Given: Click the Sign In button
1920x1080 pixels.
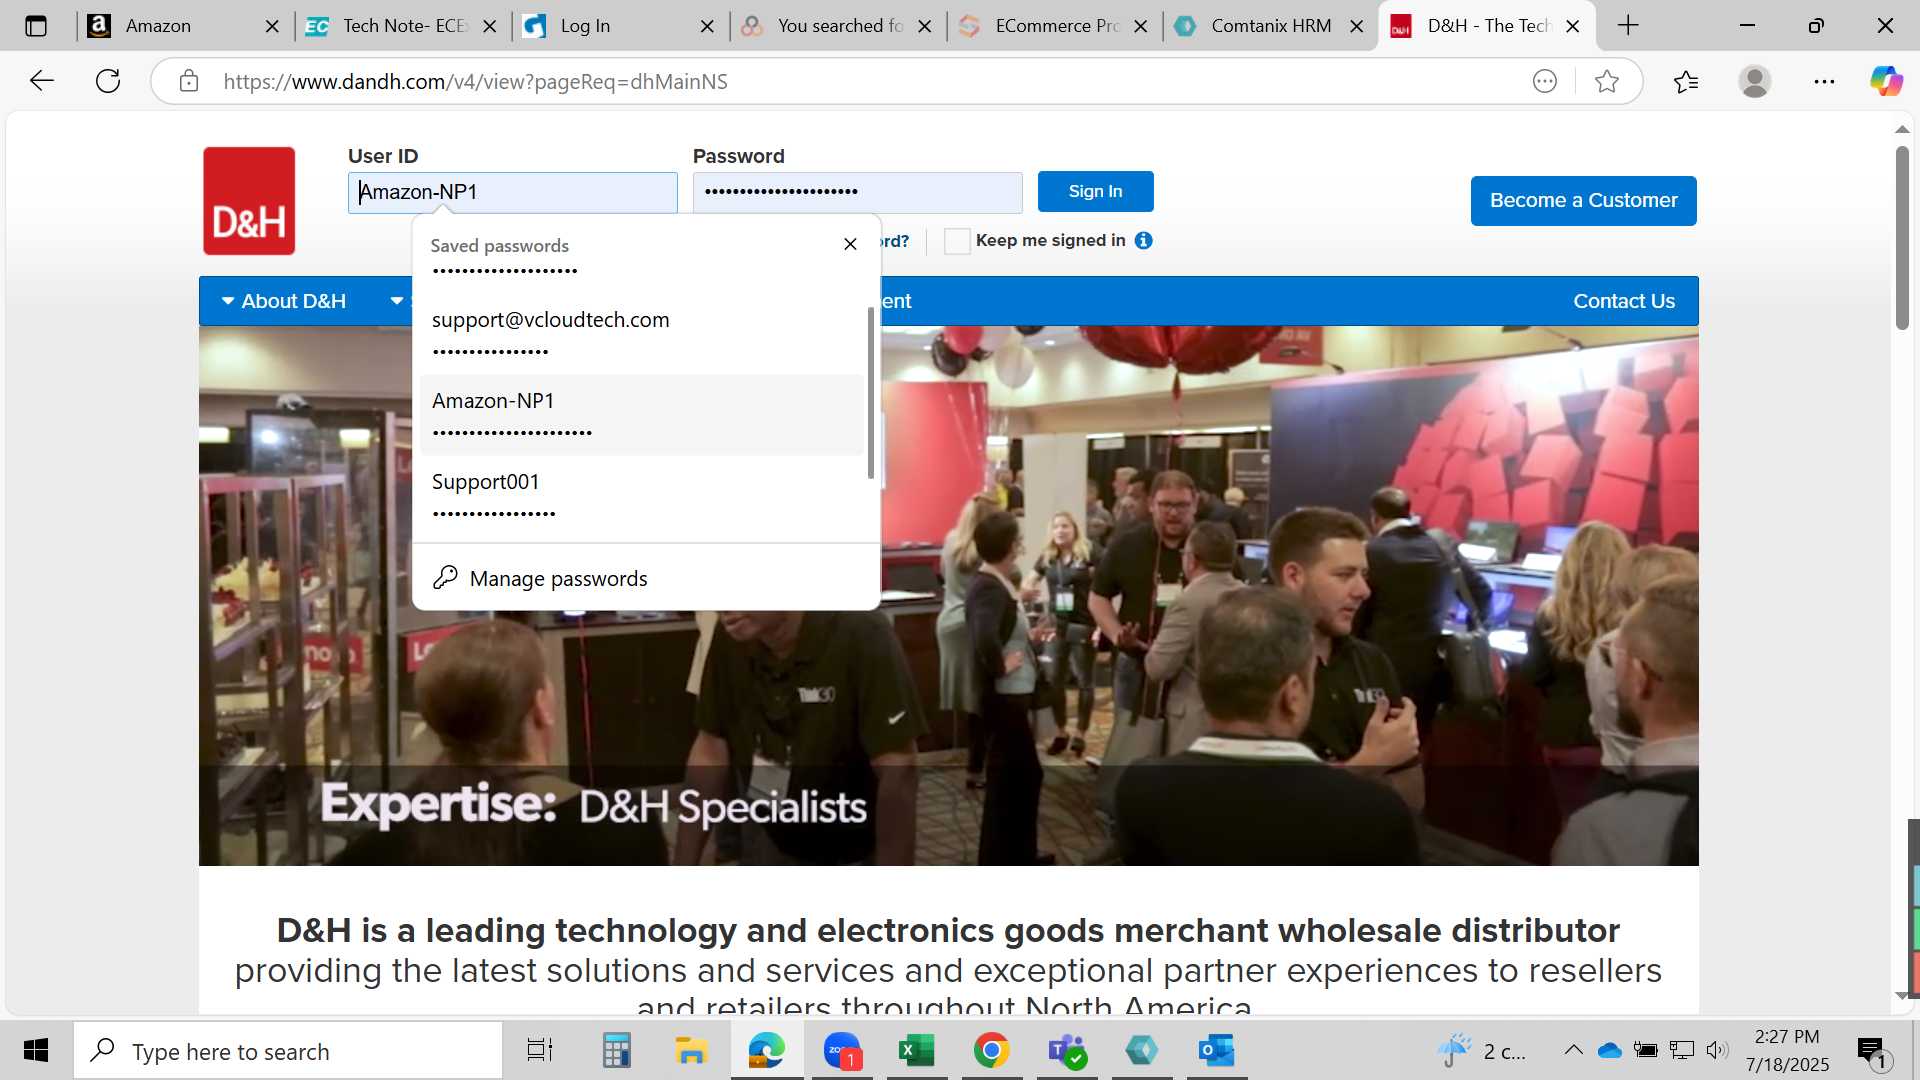Looking at the screenshot, I should coord(1096,191).
